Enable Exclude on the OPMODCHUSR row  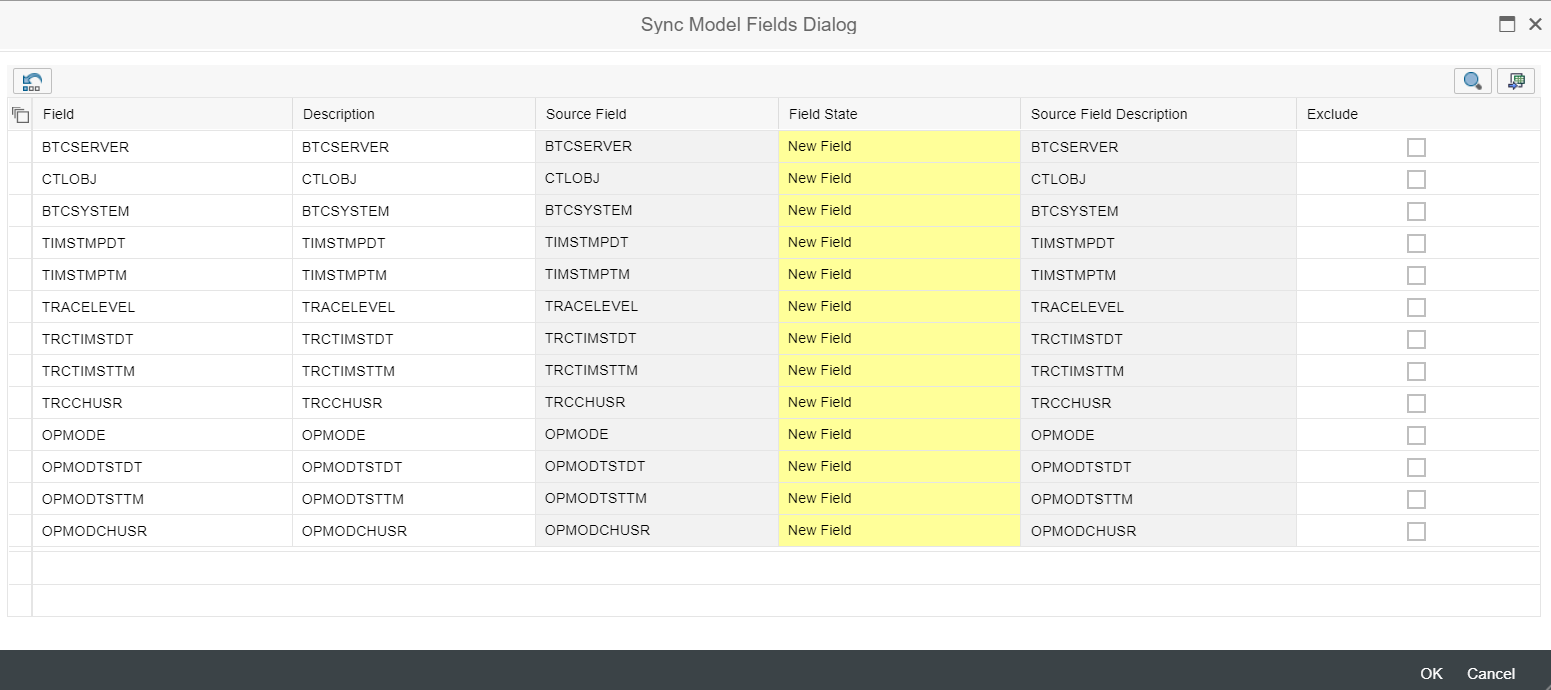tap(1416, 532)
